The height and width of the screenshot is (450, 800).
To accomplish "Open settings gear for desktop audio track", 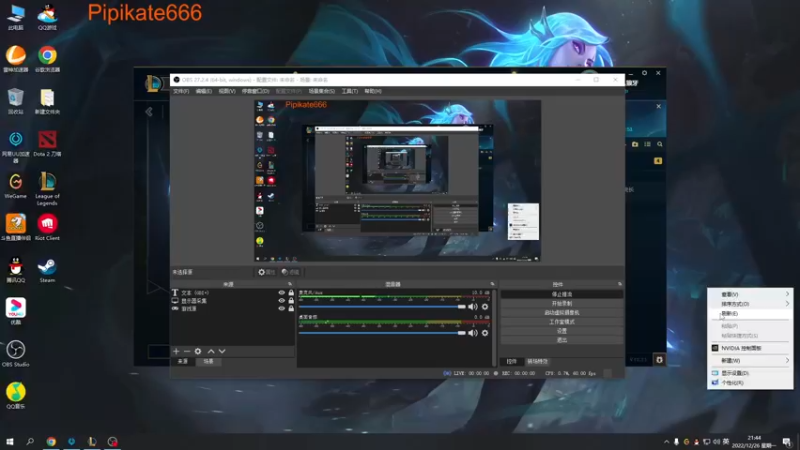I will point(485,333).
